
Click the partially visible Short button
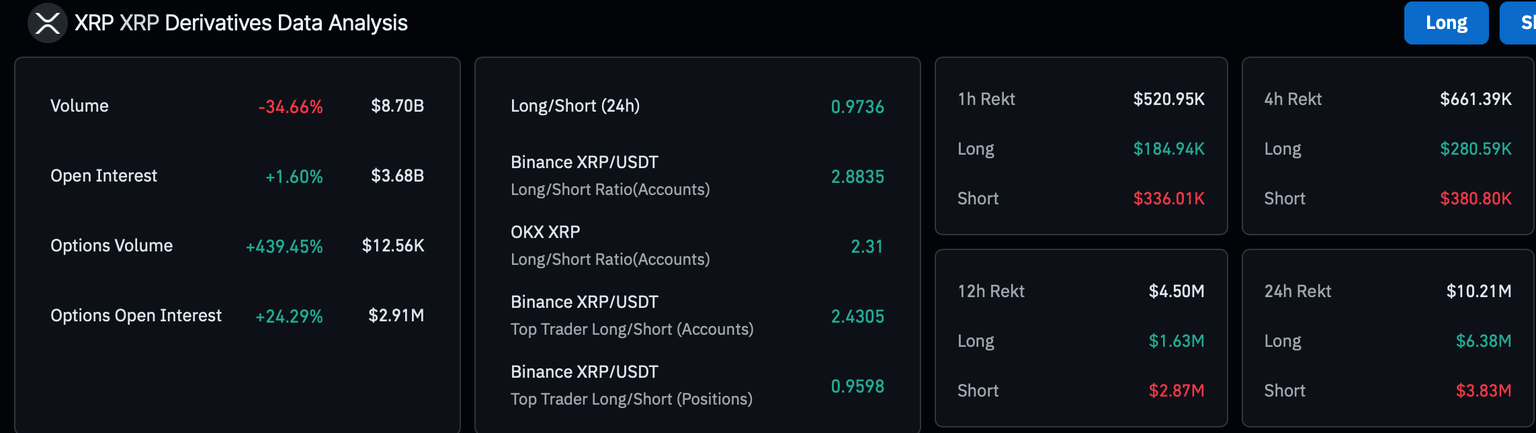pyautogui.click(x=1520, y=23)
